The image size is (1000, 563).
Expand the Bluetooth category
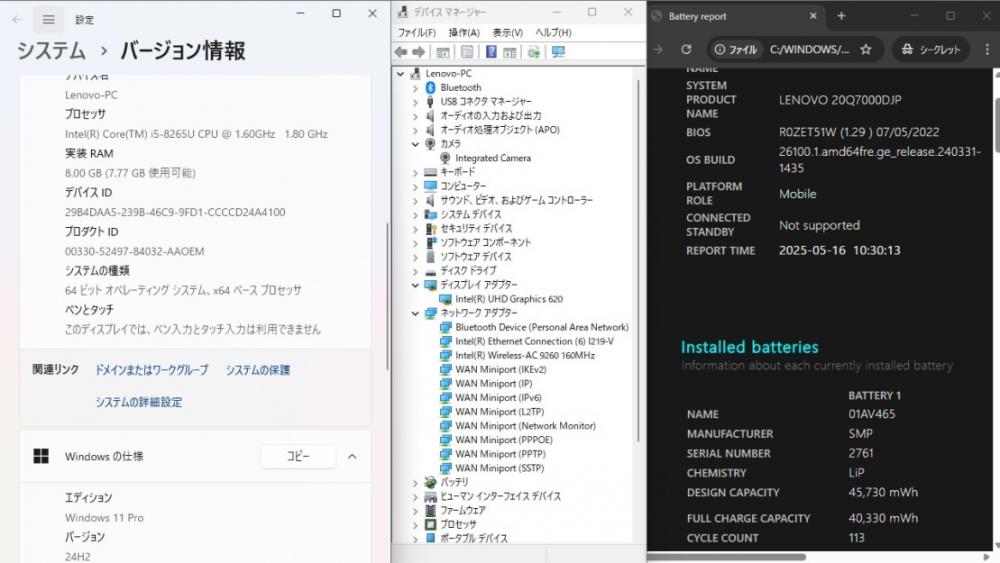pos(415,88)
